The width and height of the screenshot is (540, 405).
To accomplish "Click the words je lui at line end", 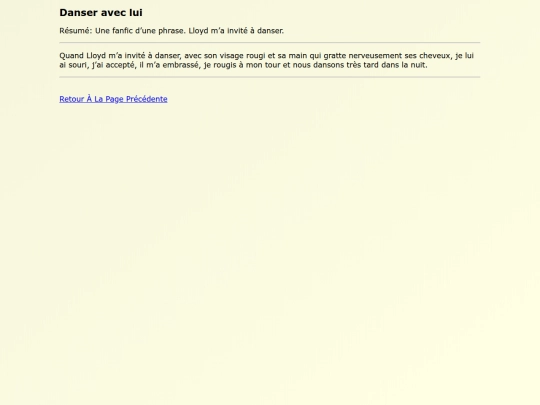I will point(464,56).
